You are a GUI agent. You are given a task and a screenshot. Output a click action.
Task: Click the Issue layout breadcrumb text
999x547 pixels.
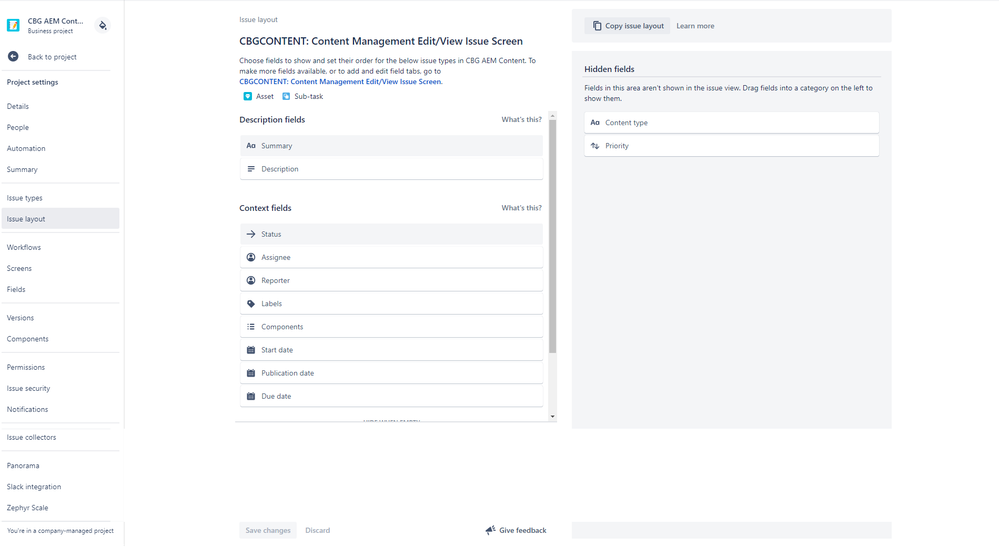tap(259, 20)
